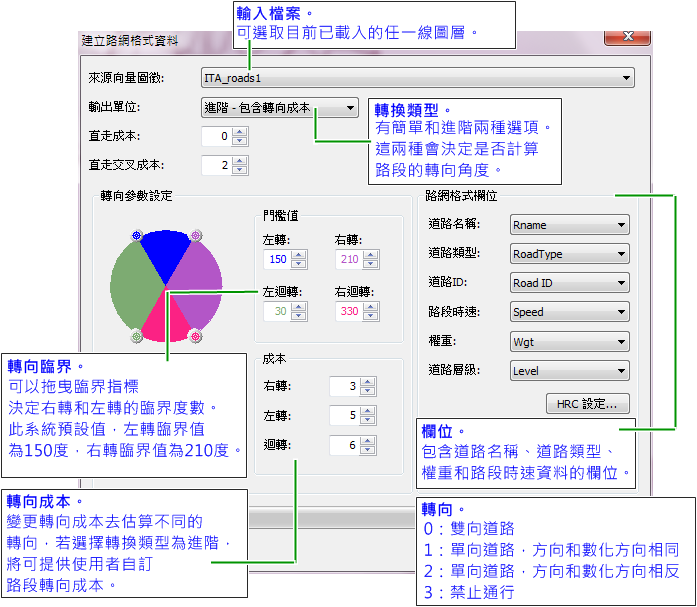The width and height of the screenshot is (697, 607).
Task: Click the 直走成本 input field showing 0
Action: pyautogui.click(x=217, y=136)
